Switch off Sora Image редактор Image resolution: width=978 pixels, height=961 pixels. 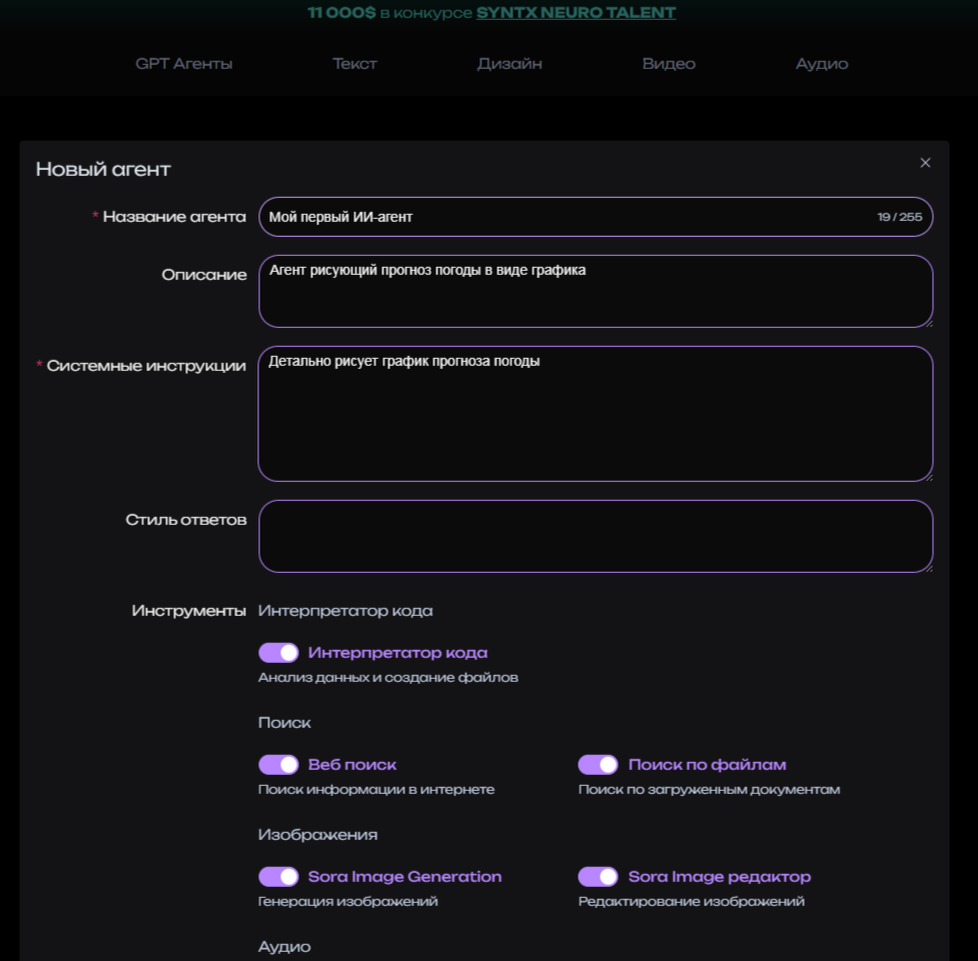pyautogui.click(x=598, y=877)
